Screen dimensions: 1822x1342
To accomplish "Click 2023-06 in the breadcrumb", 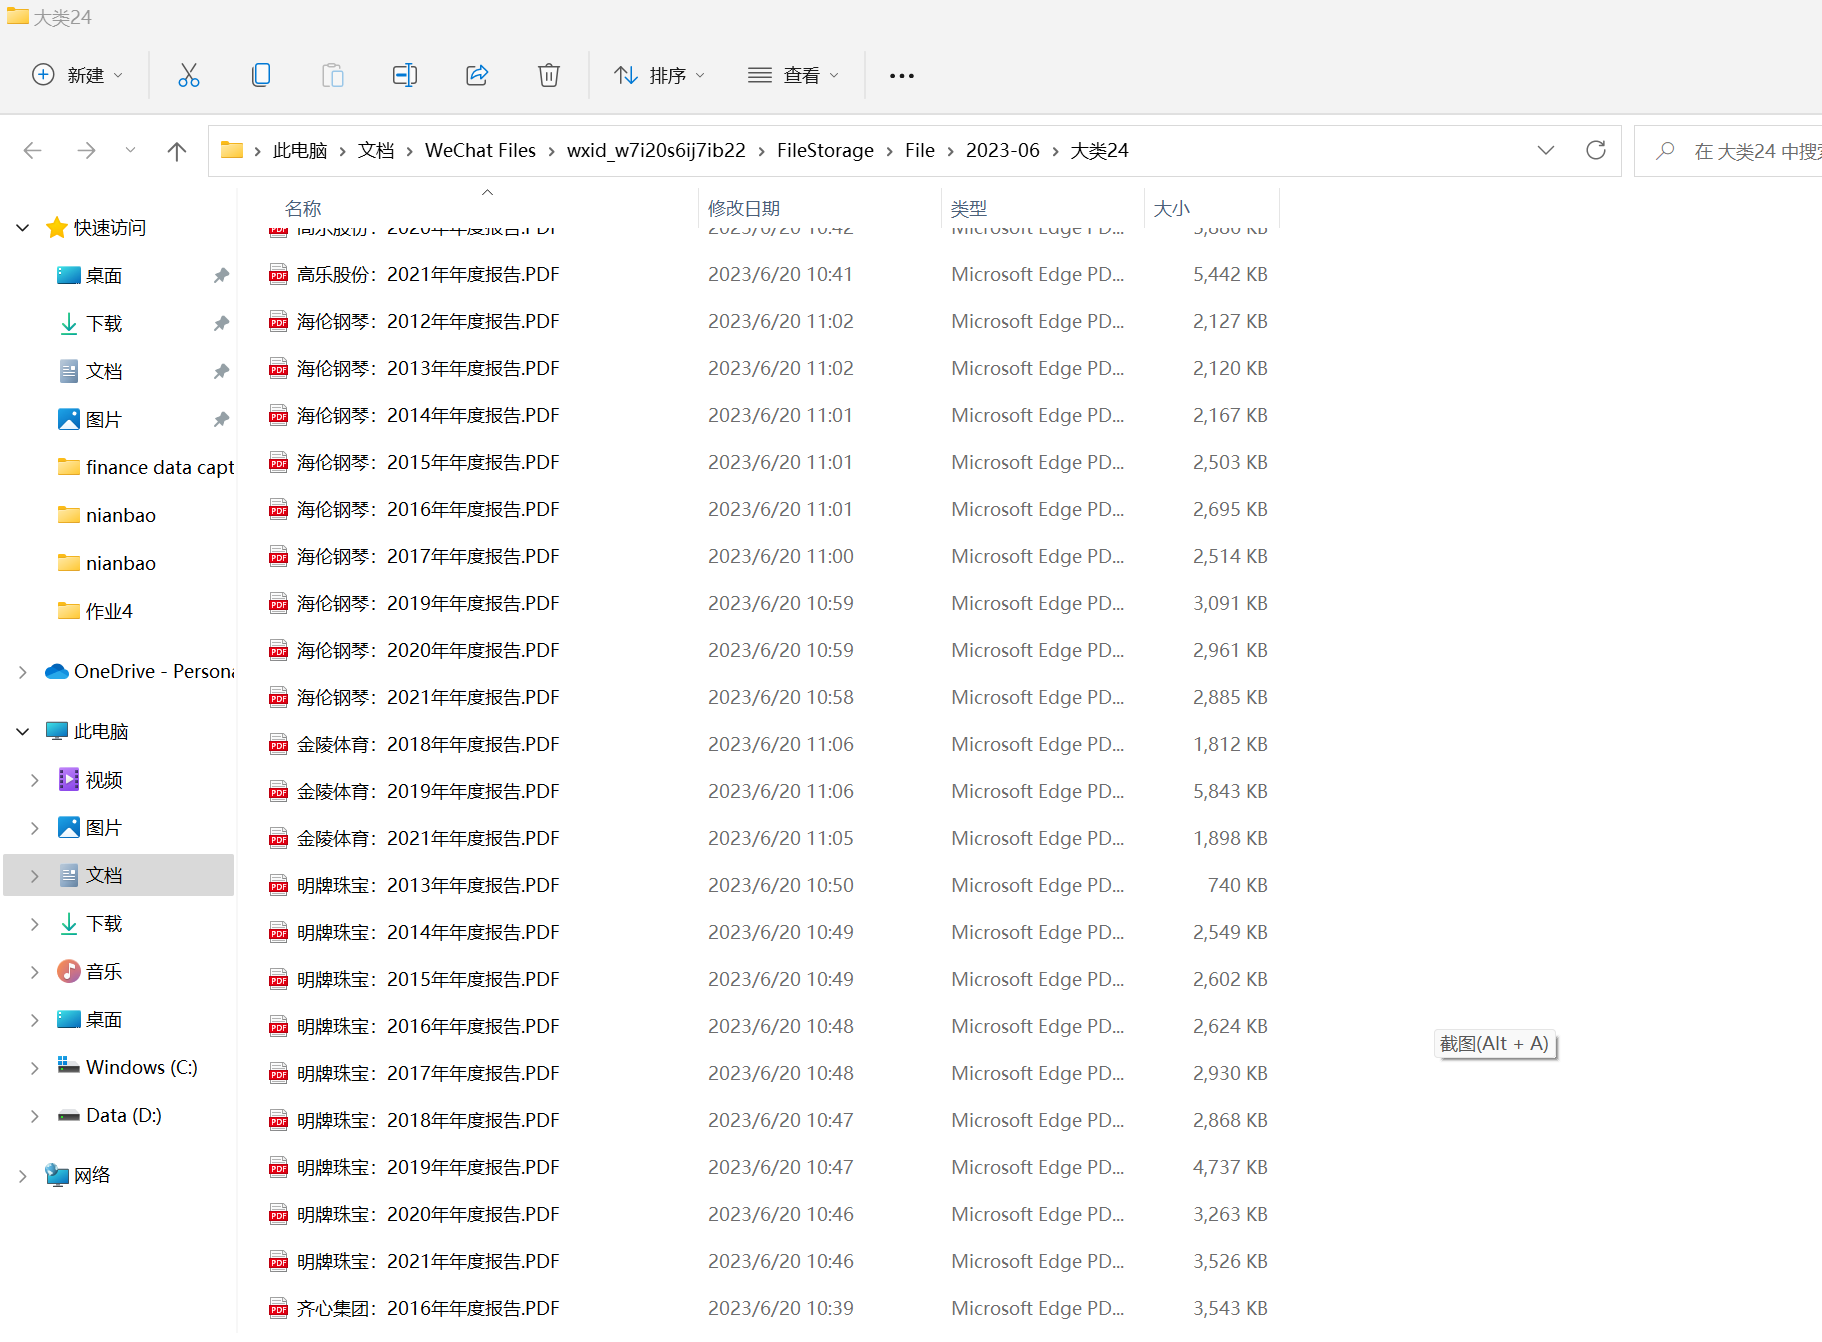I will 1003,150.
